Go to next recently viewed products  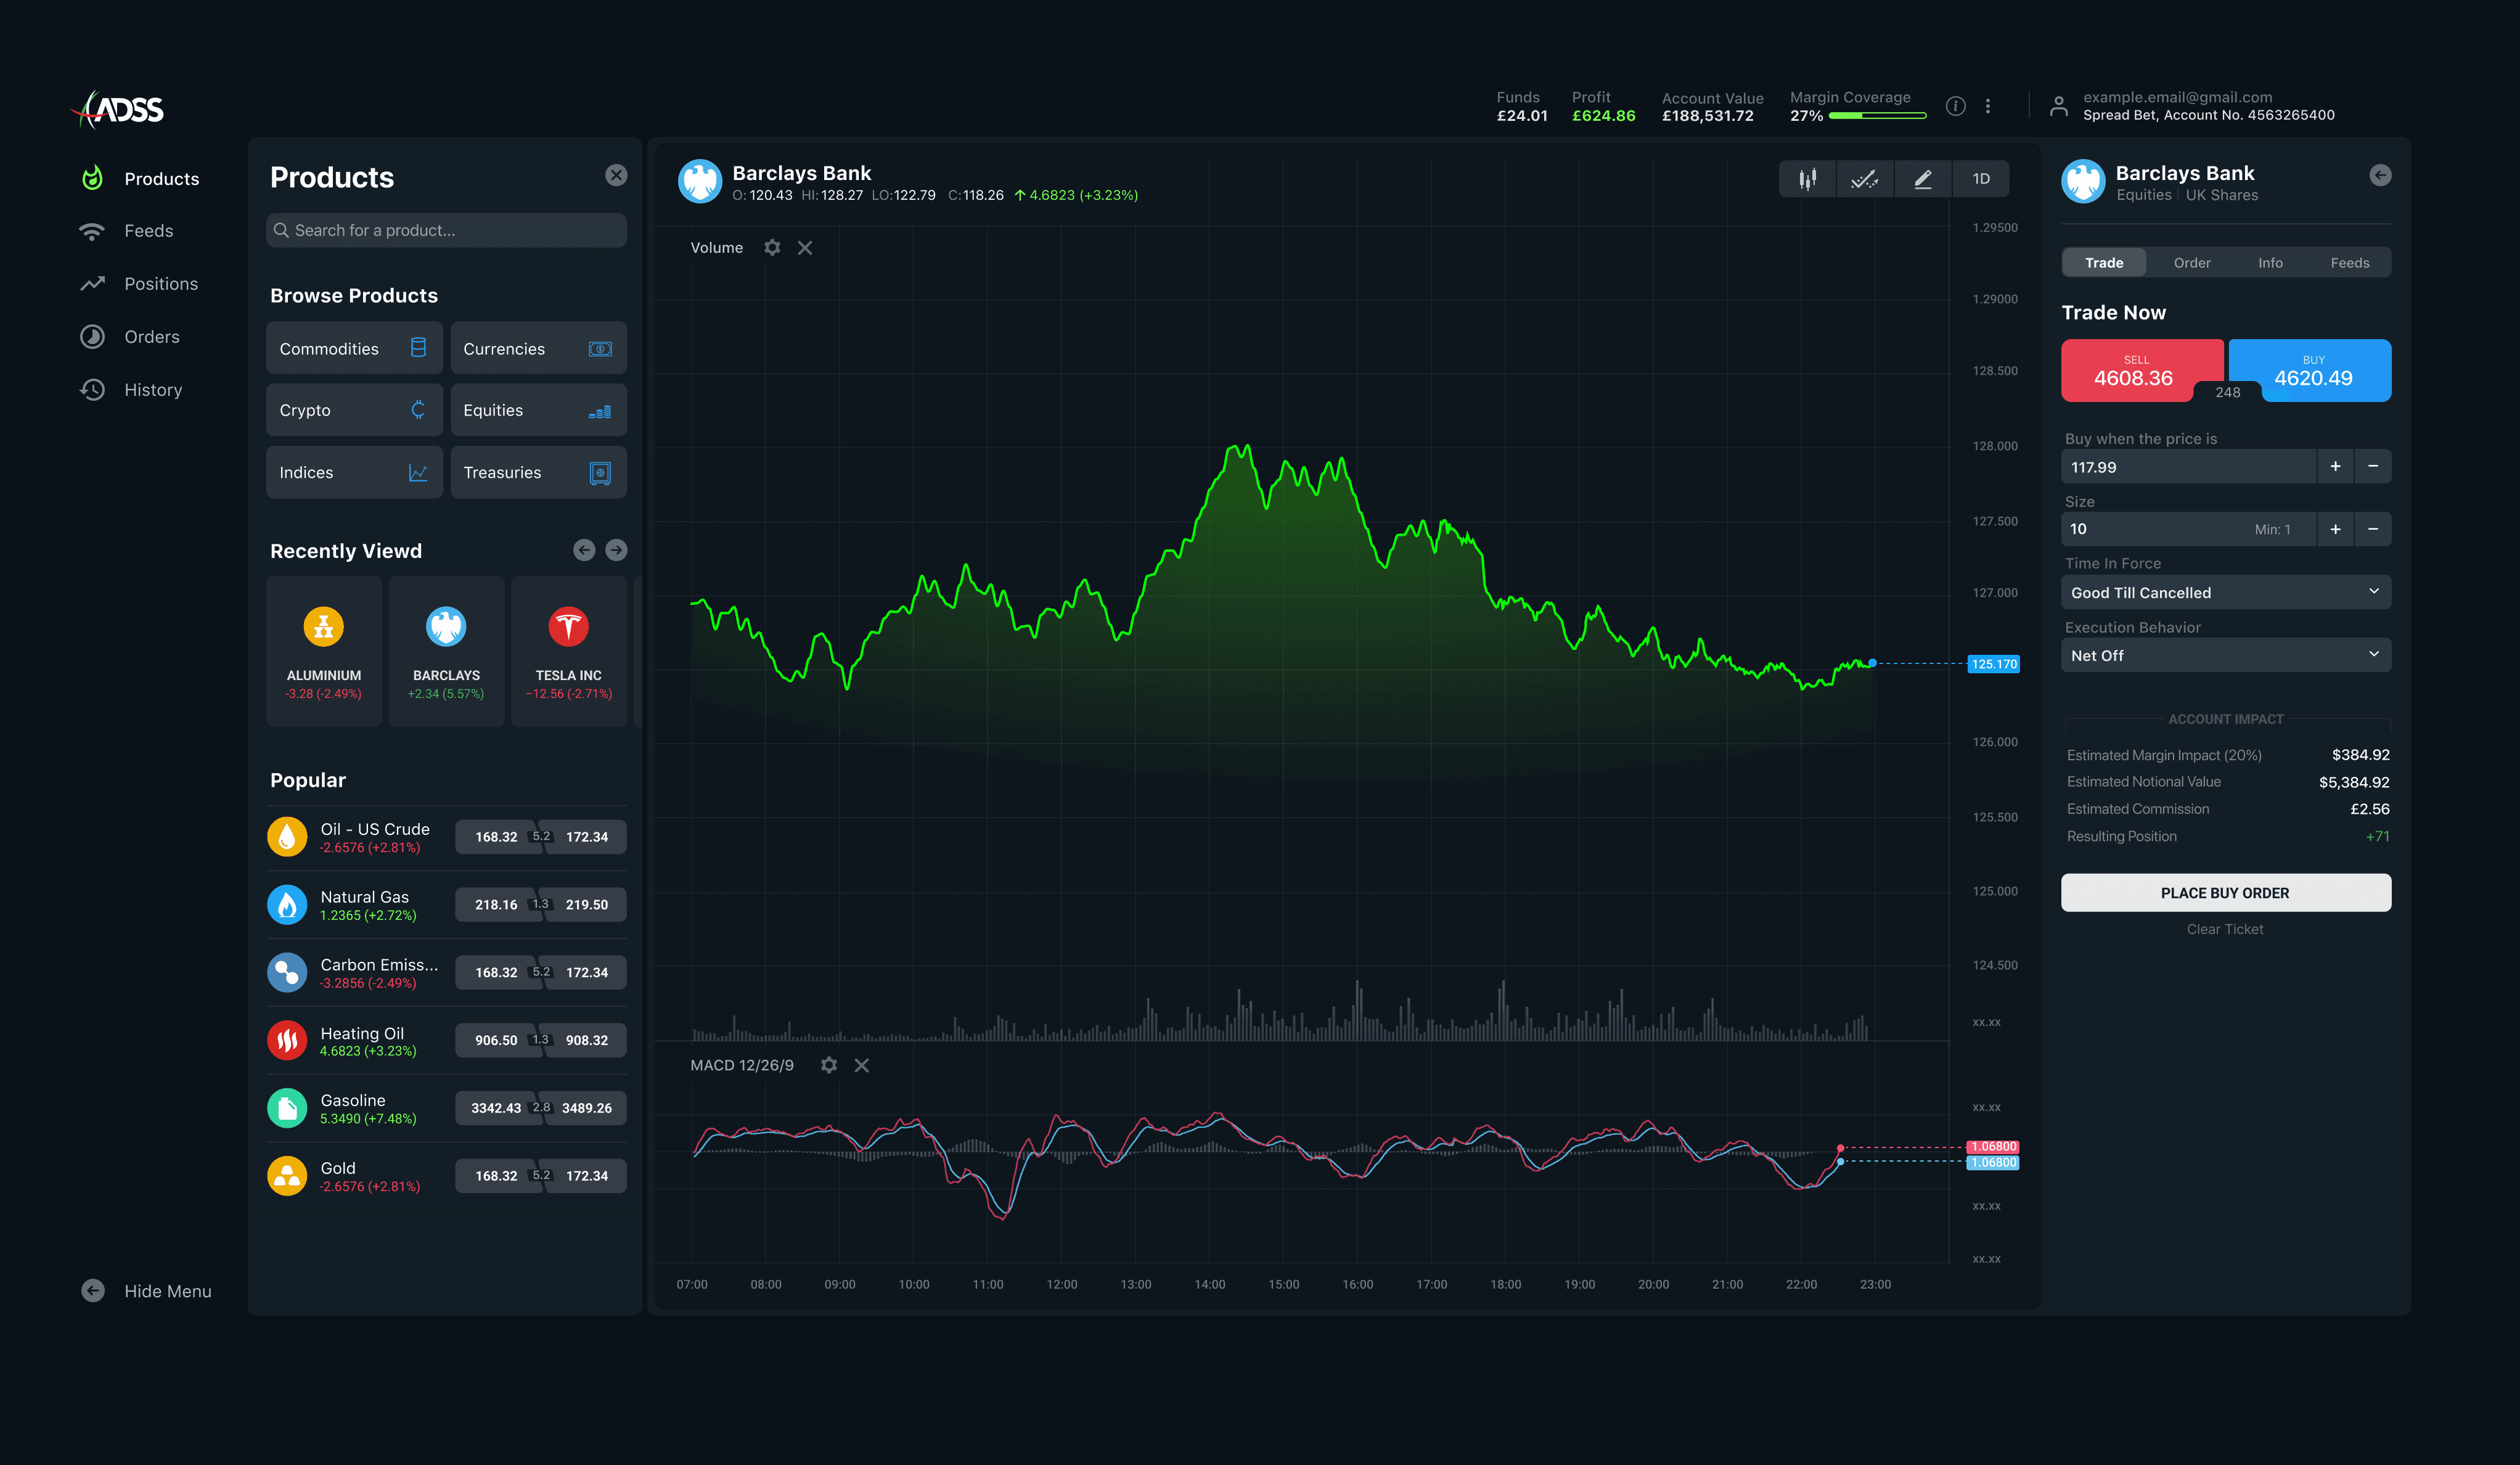[616, 550]
